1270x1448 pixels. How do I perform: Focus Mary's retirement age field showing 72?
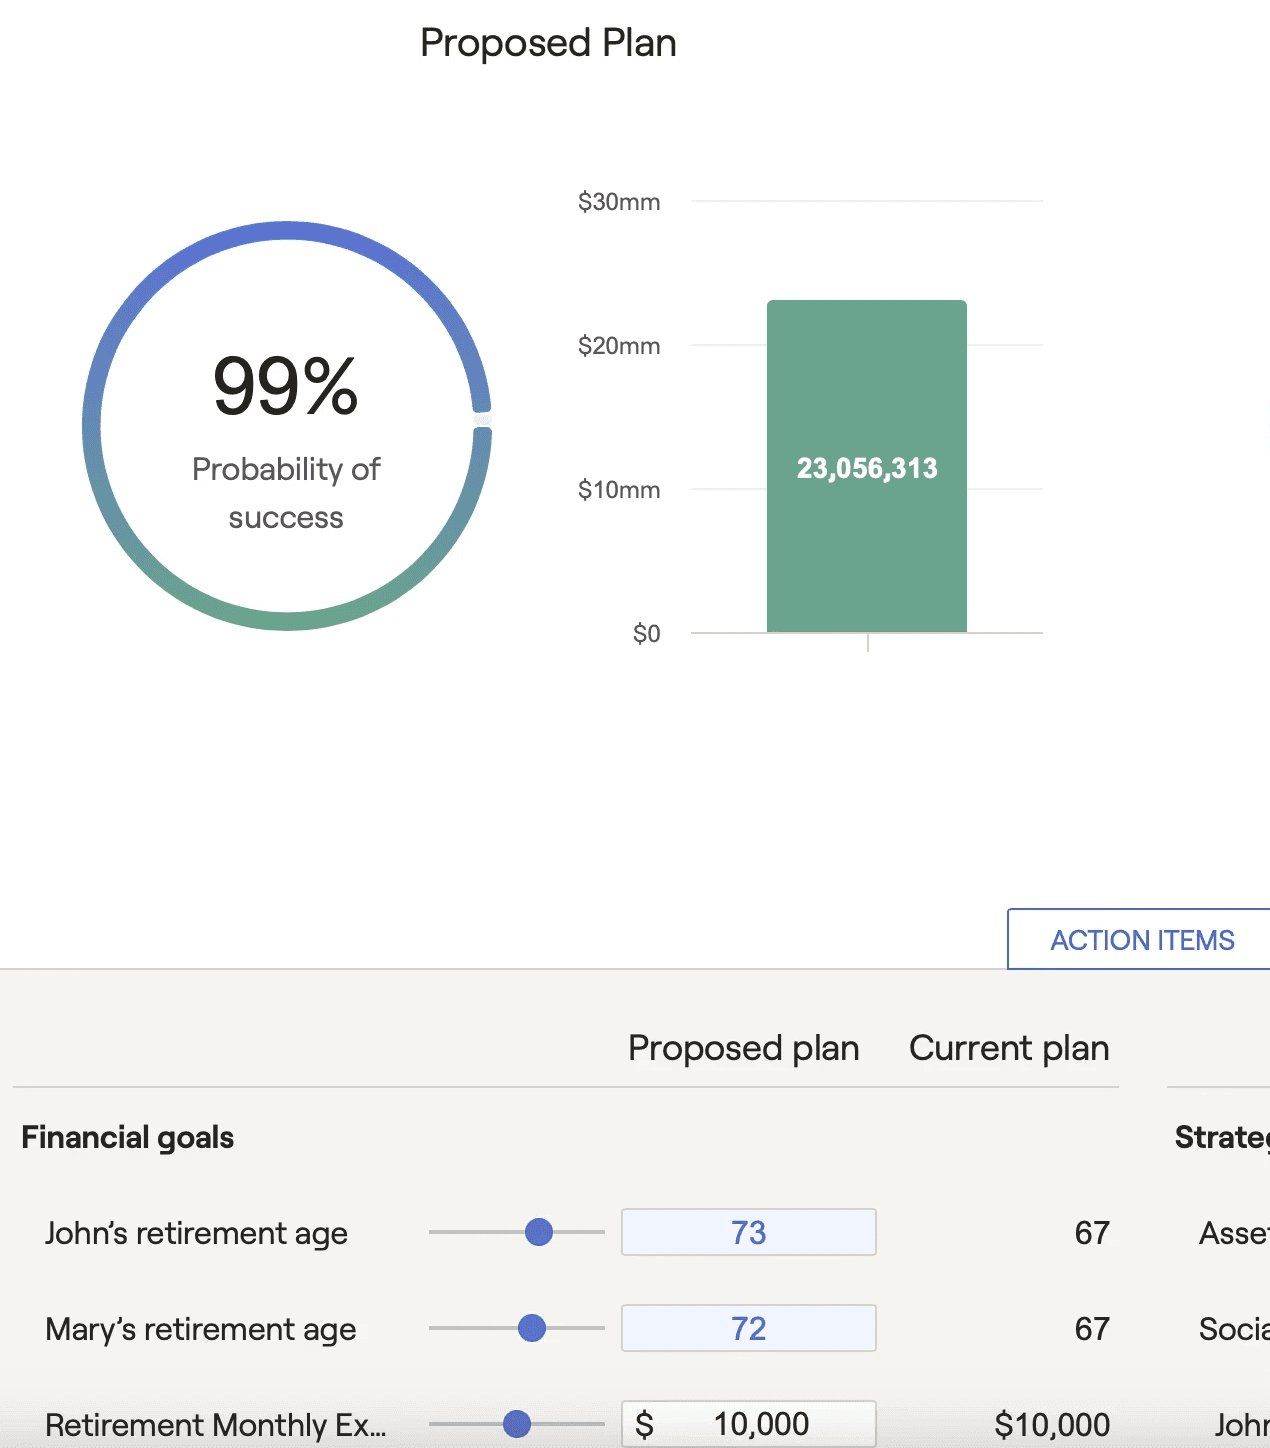coord(748,1328)
